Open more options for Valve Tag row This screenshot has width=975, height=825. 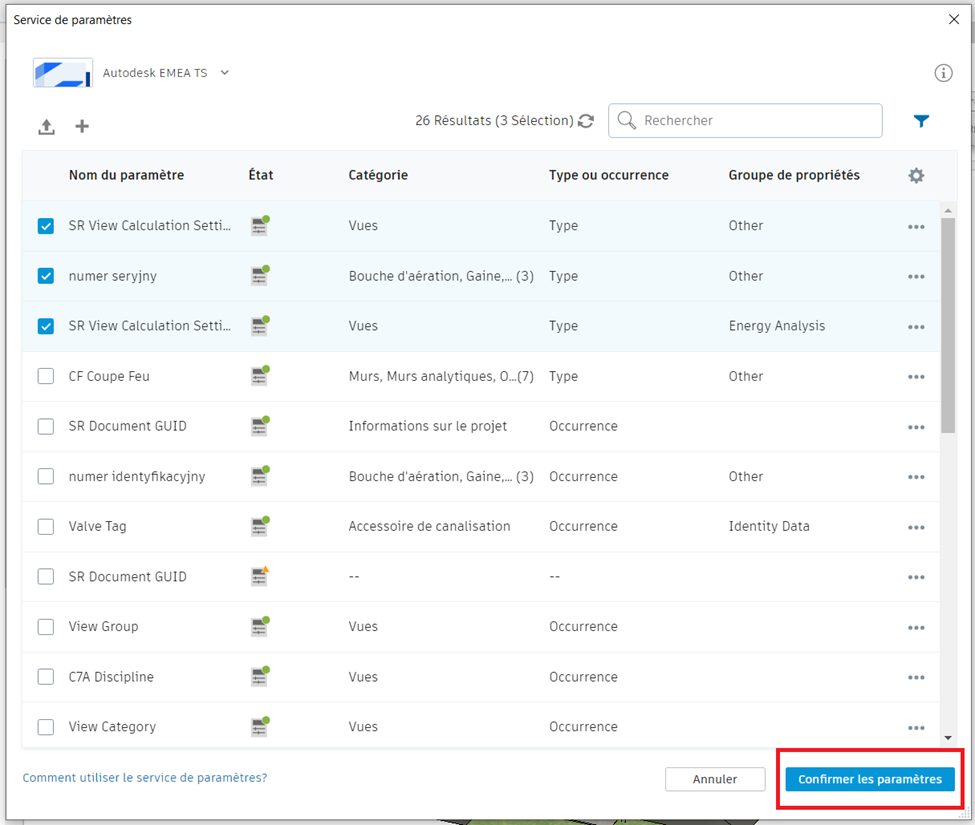coord(915,527)
